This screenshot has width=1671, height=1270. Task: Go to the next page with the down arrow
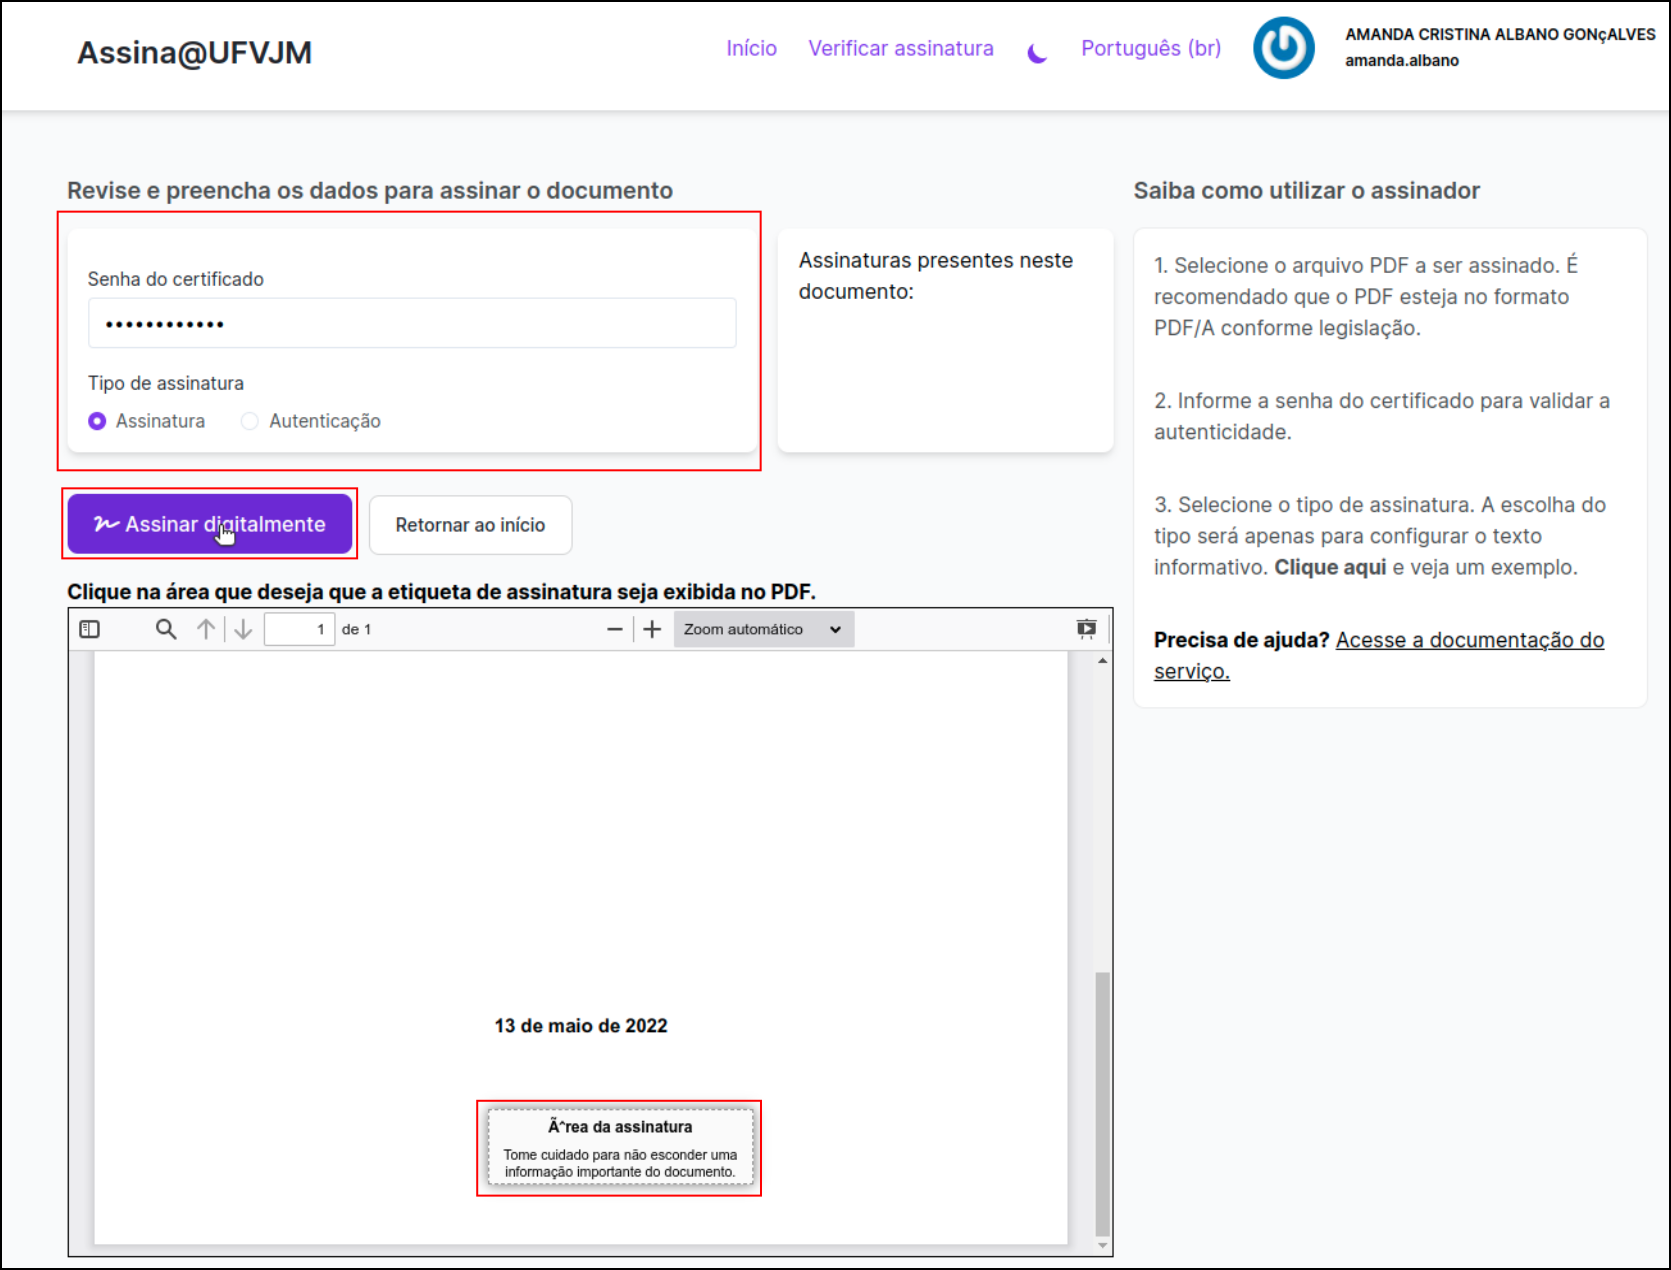click(243, 629)
